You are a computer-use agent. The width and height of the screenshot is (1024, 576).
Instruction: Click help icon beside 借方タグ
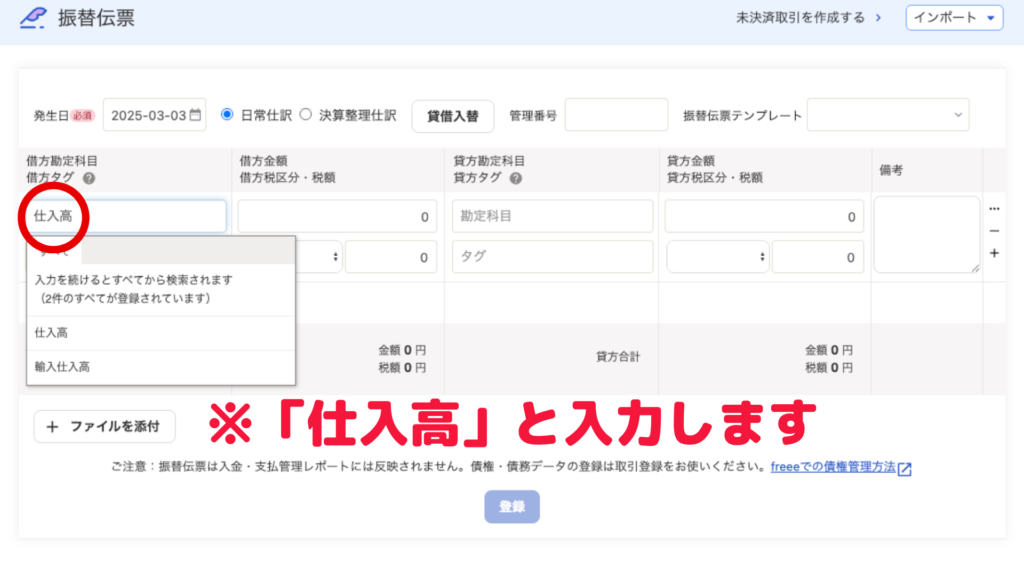tap(89, 178)
